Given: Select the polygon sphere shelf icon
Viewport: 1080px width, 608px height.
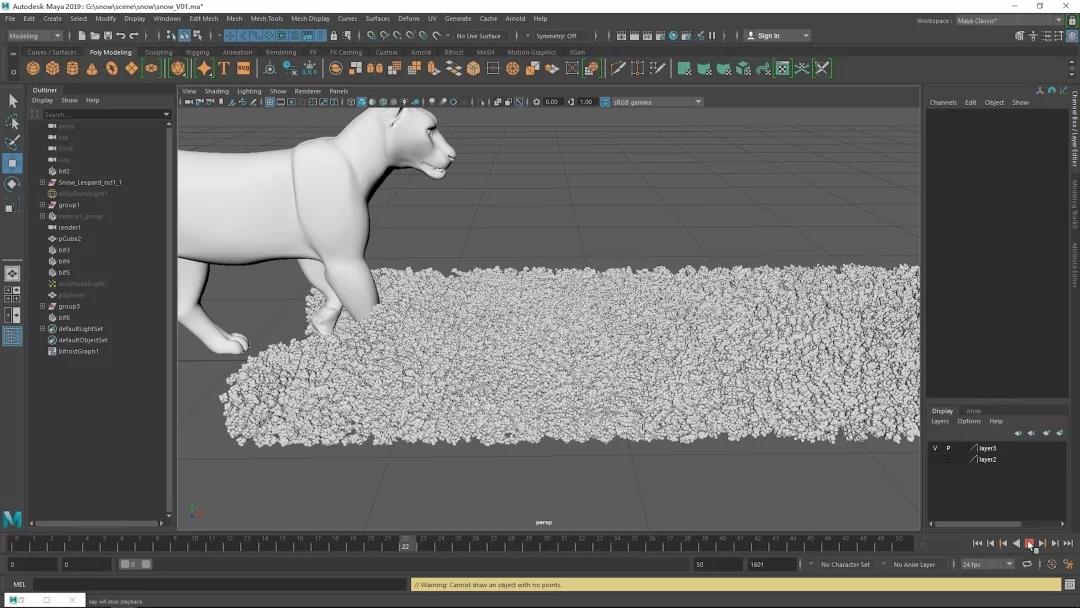Looking at the screenshot, I should click(x=33, y=69).
